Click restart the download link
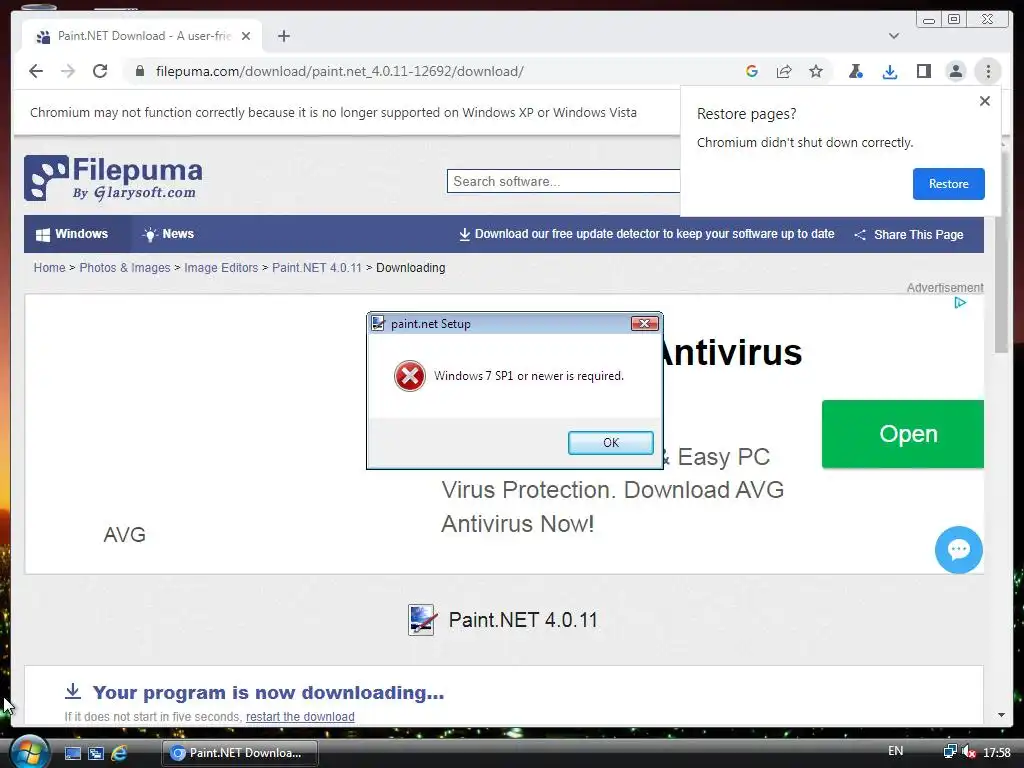1024x768 pixels. 300,716
